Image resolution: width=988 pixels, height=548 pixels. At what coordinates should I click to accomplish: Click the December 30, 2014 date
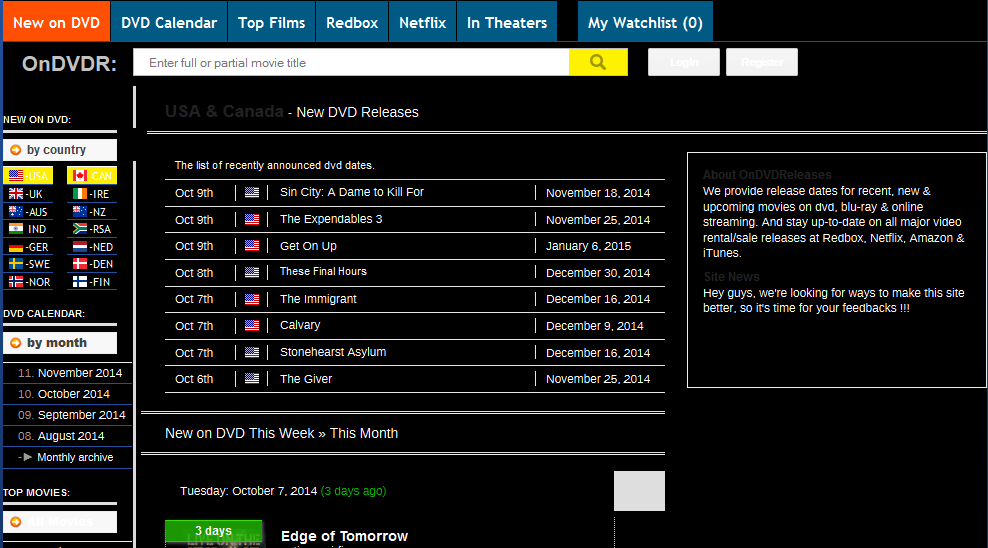pos(598,273)
